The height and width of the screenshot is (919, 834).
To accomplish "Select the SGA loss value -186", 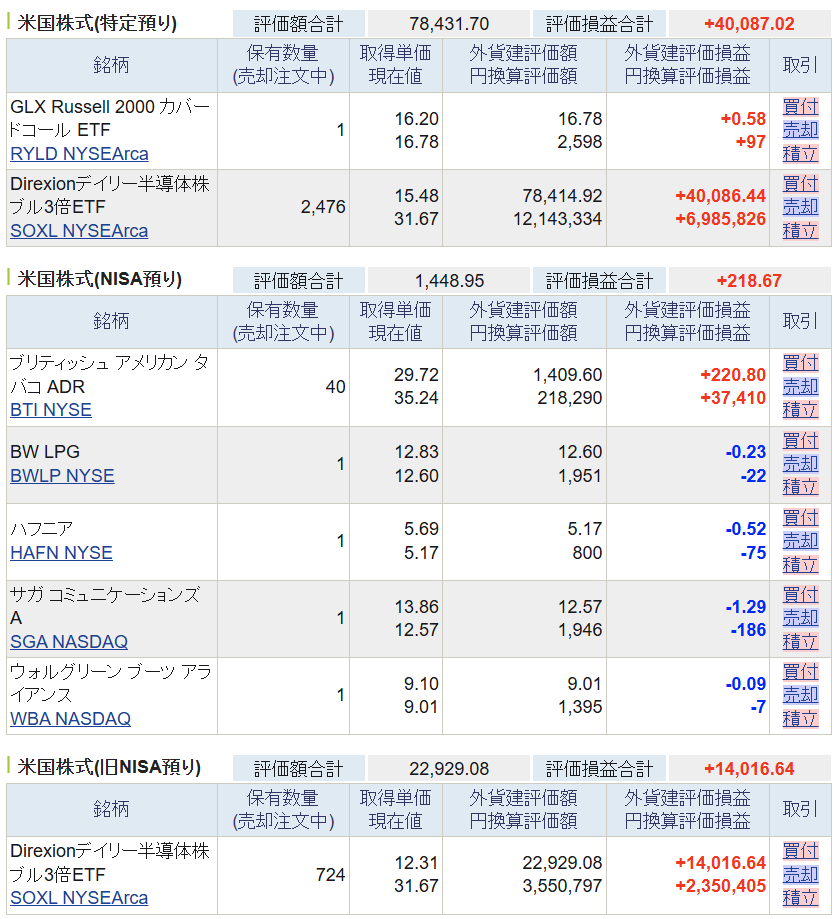I will (x=748, y=630).
